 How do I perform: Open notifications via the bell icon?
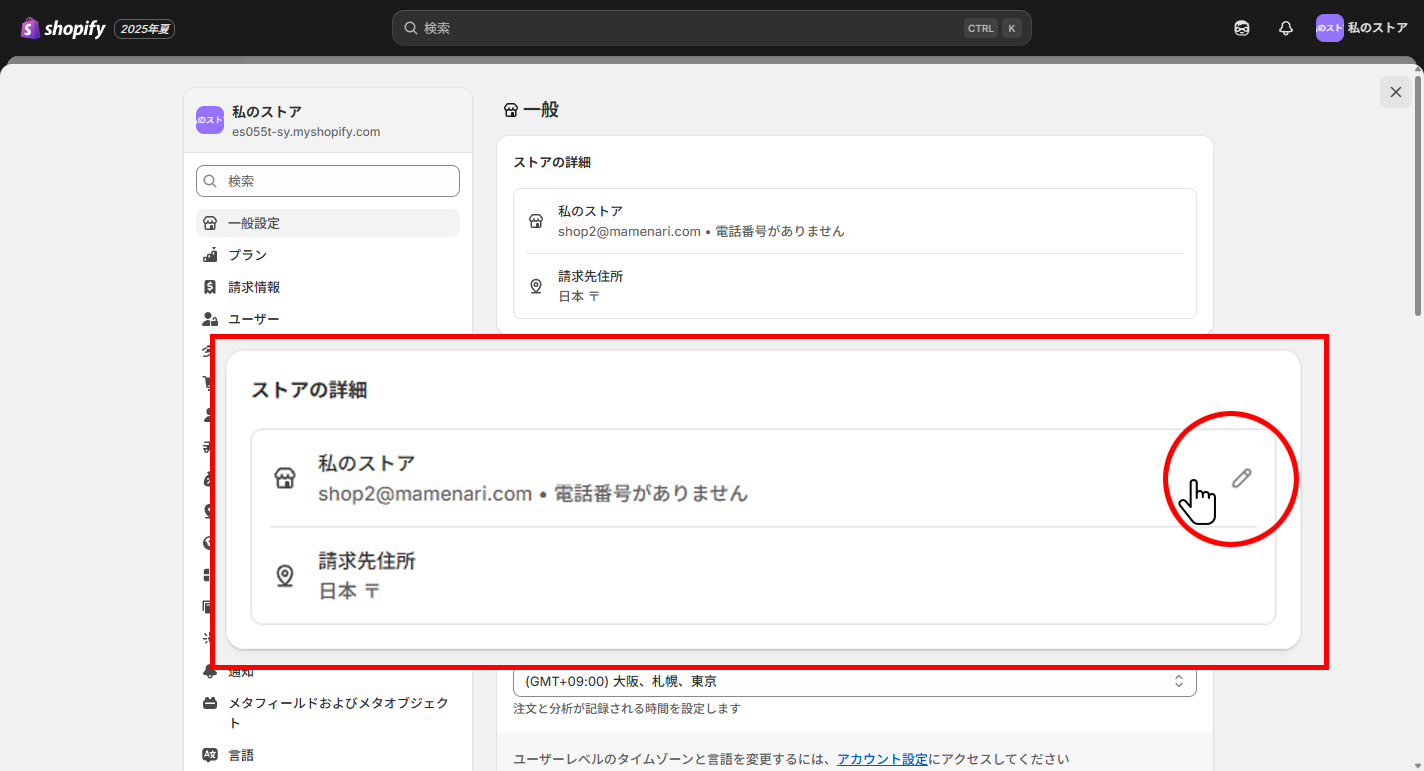point(1286,29)
